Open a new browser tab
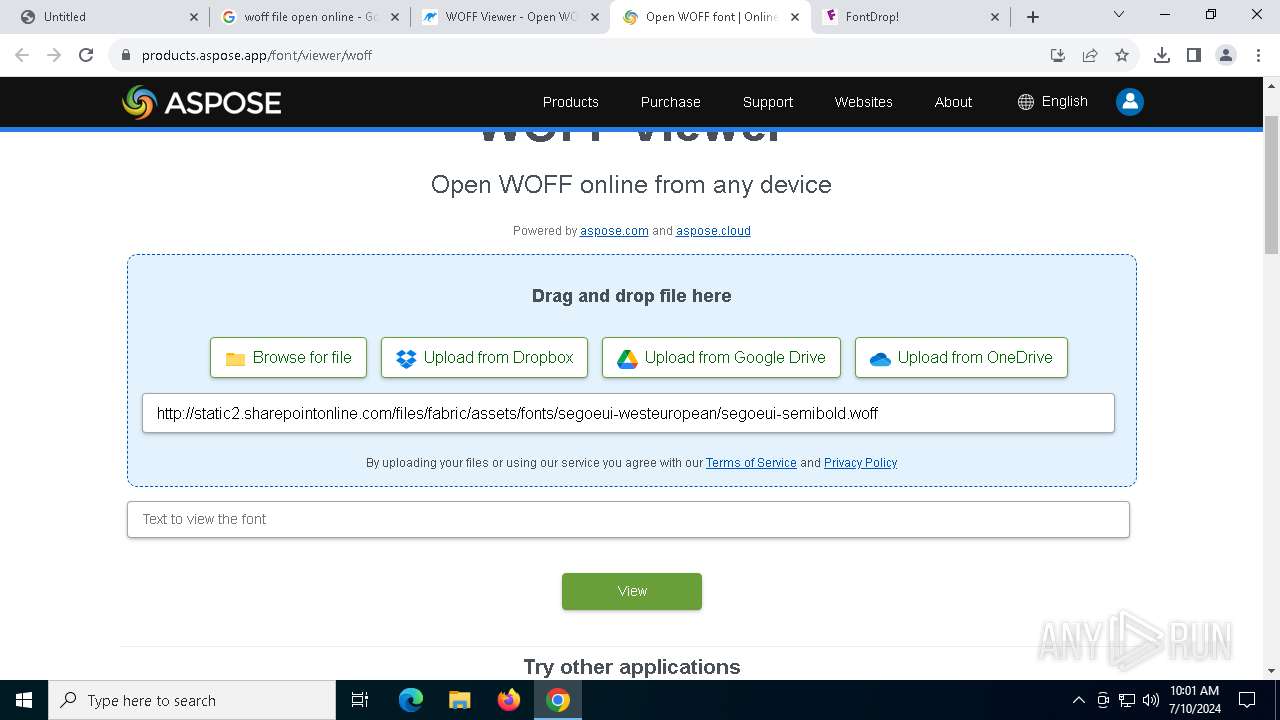 pos(1033,17)
